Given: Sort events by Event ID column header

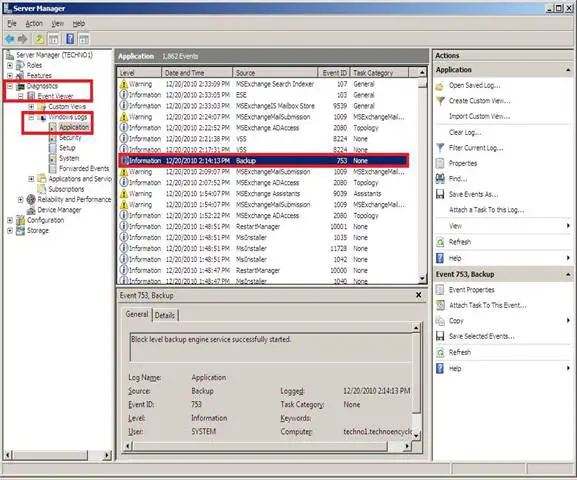Looking at the screenshot, I should tap(333, 73).
